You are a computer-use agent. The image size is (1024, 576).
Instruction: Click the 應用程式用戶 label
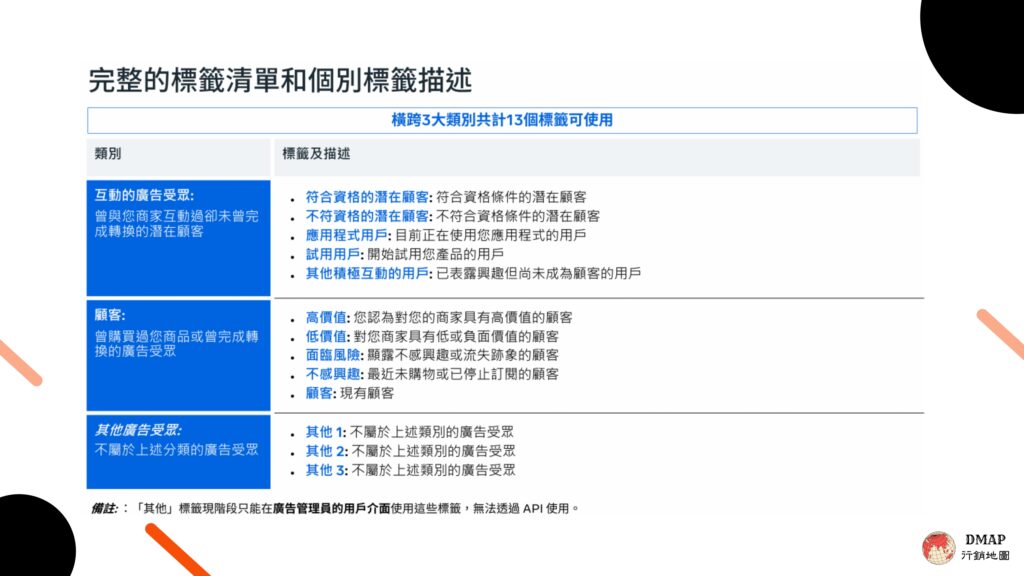[x=348, y=235]
